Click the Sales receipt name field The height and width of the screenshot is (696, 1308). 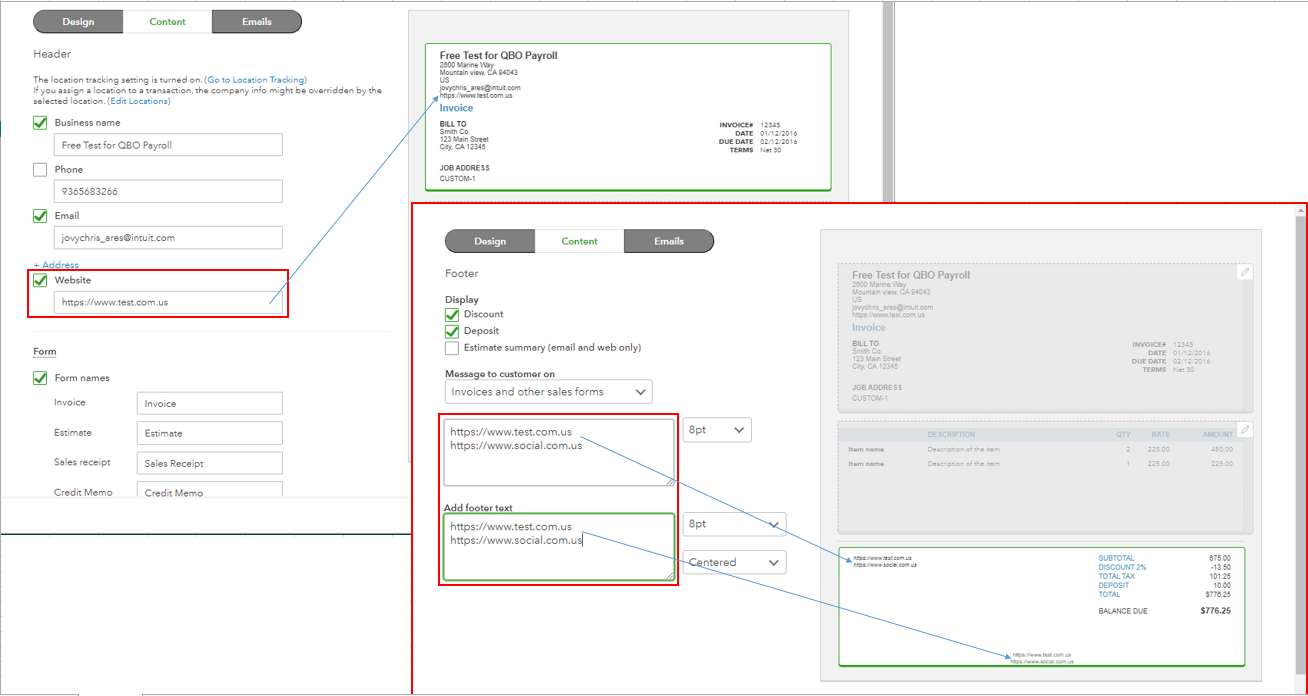209,462
